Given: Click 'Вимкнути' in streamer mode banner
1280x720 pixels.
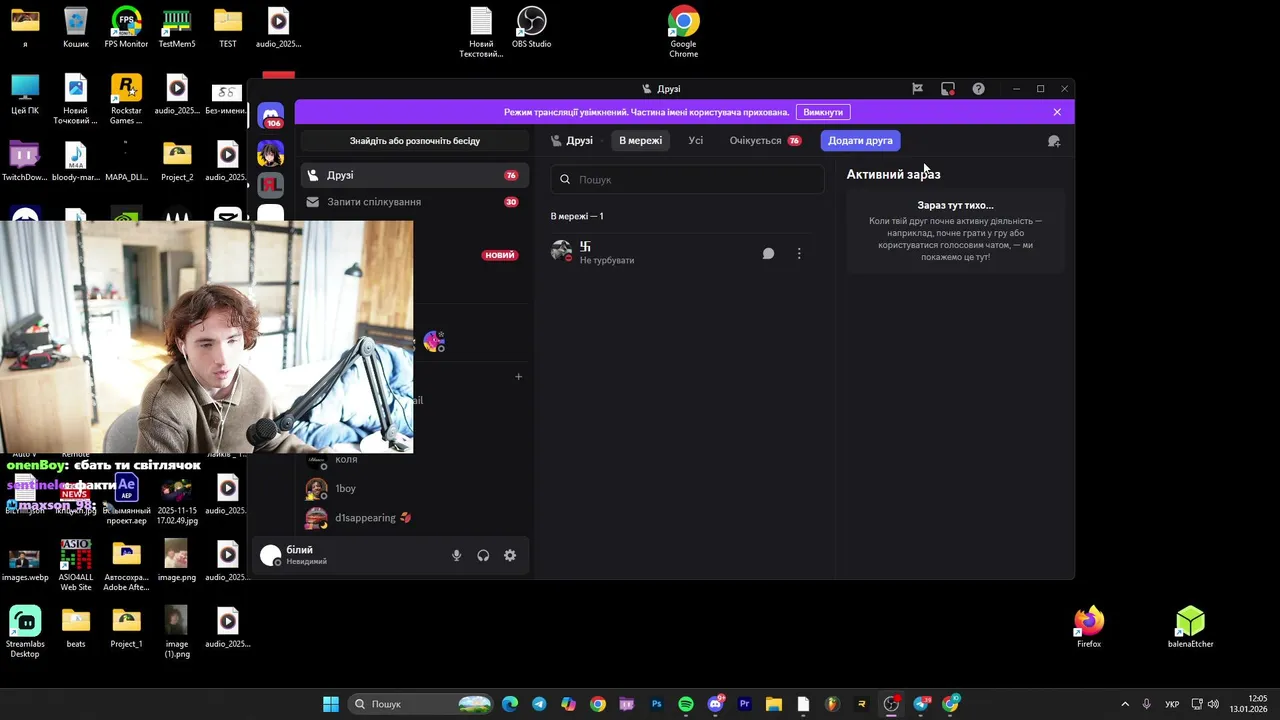Looking at the screenshot, I should [x=823, y=112].
